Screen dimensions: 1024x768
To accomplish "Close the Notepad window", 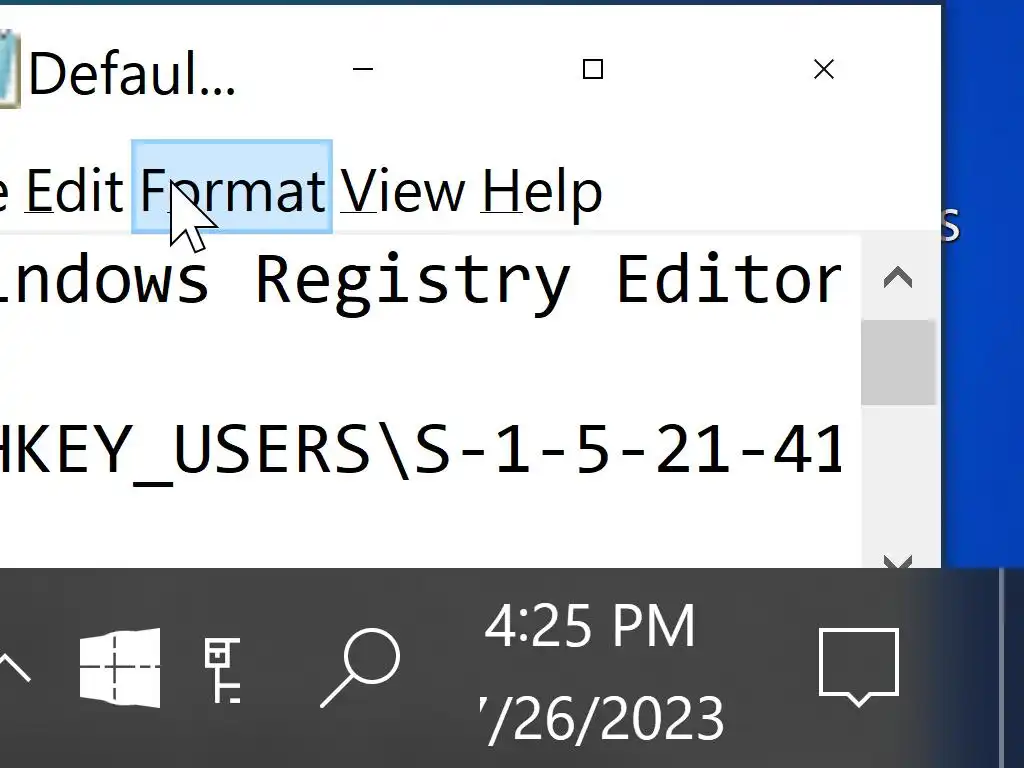I will [824, 69].
